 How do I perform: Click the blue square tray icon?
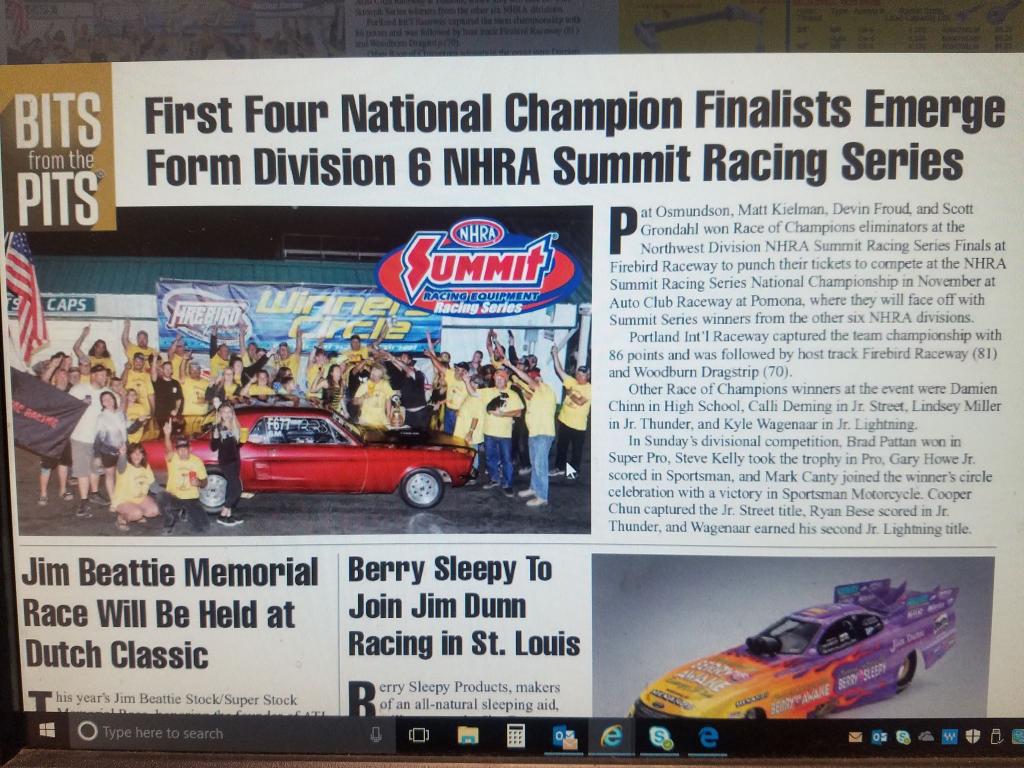click(x=949, y=737)
